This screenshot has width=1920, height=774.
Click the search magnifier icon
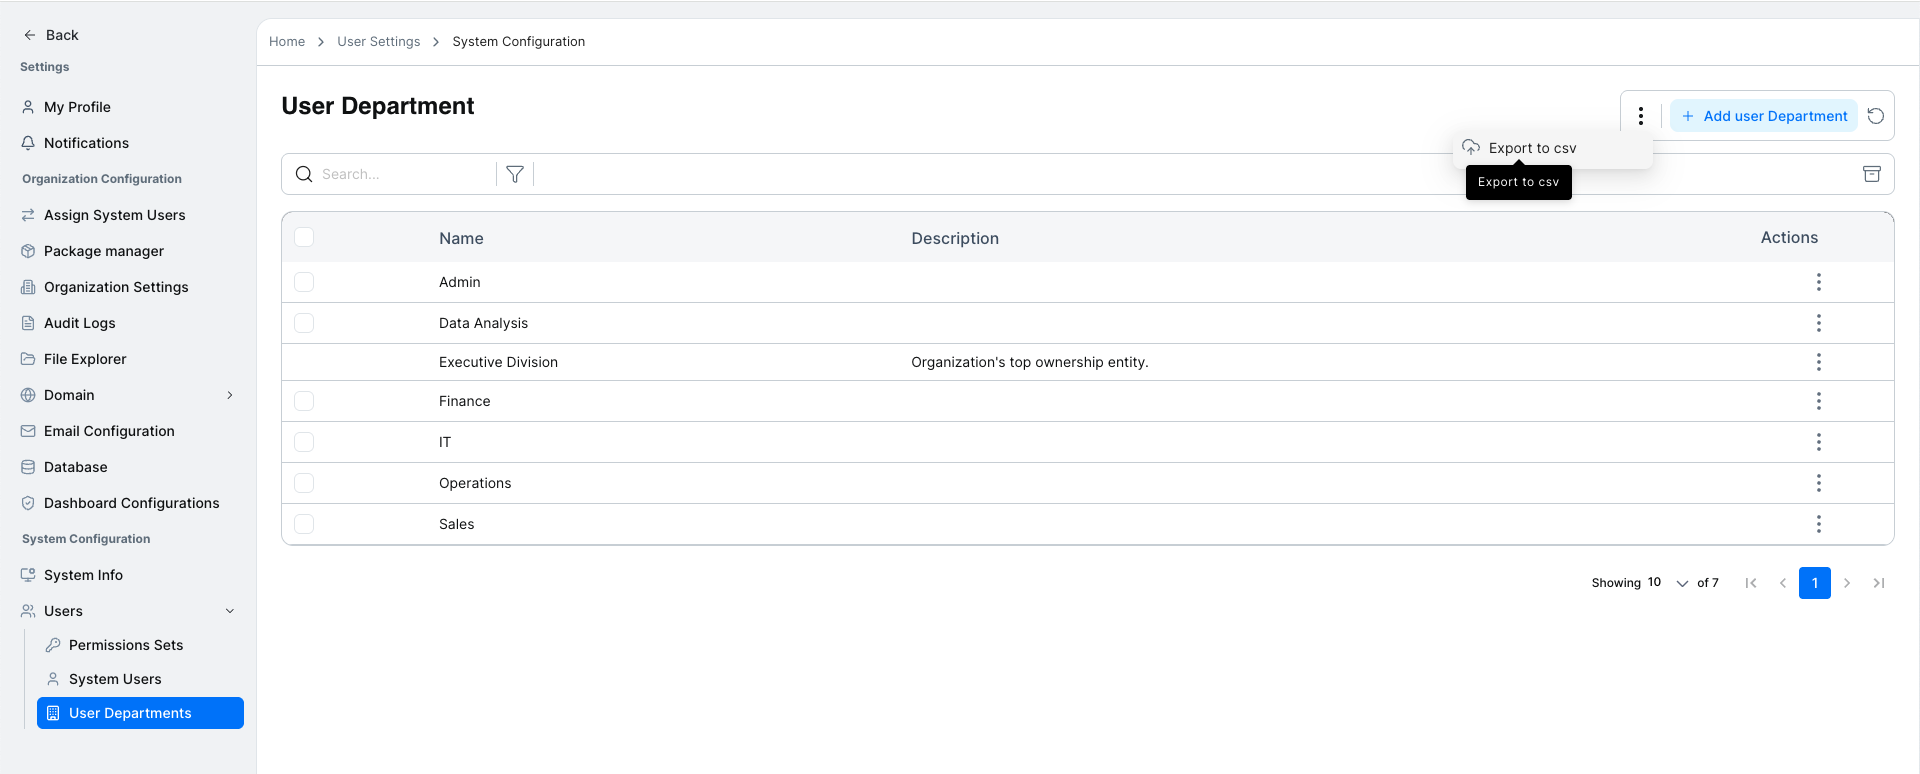click(304, 174)
